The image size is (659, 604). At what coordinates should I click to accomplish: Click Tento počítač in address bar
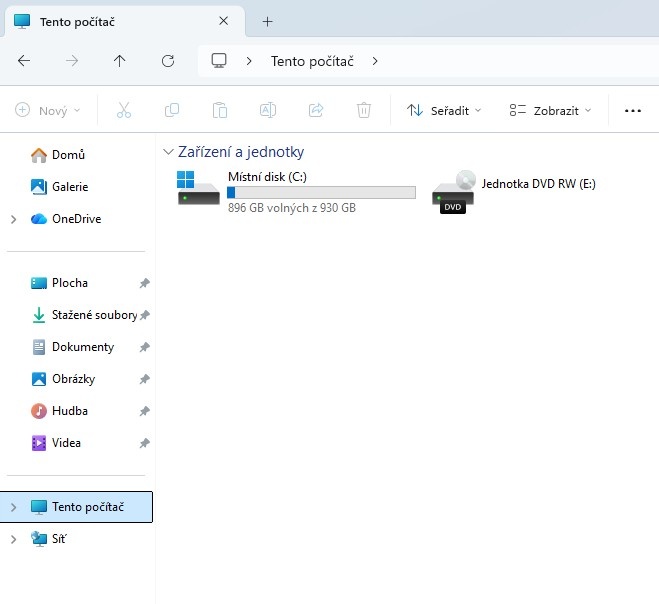coord(312,61)
